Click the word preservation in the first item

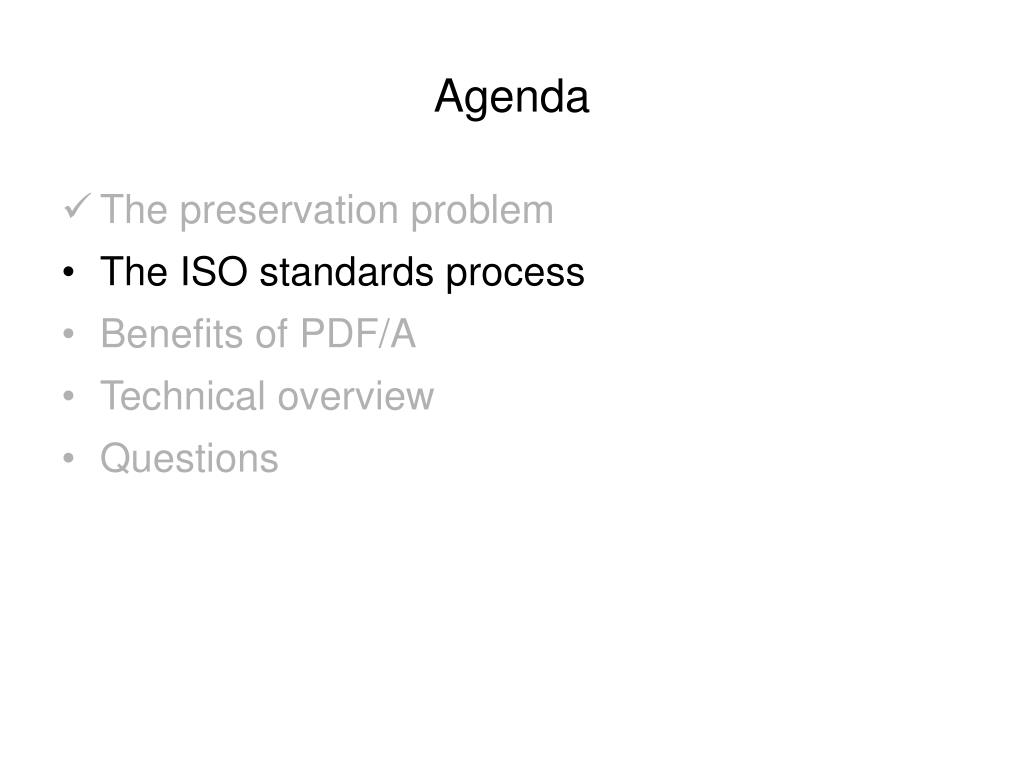(289, 212)
